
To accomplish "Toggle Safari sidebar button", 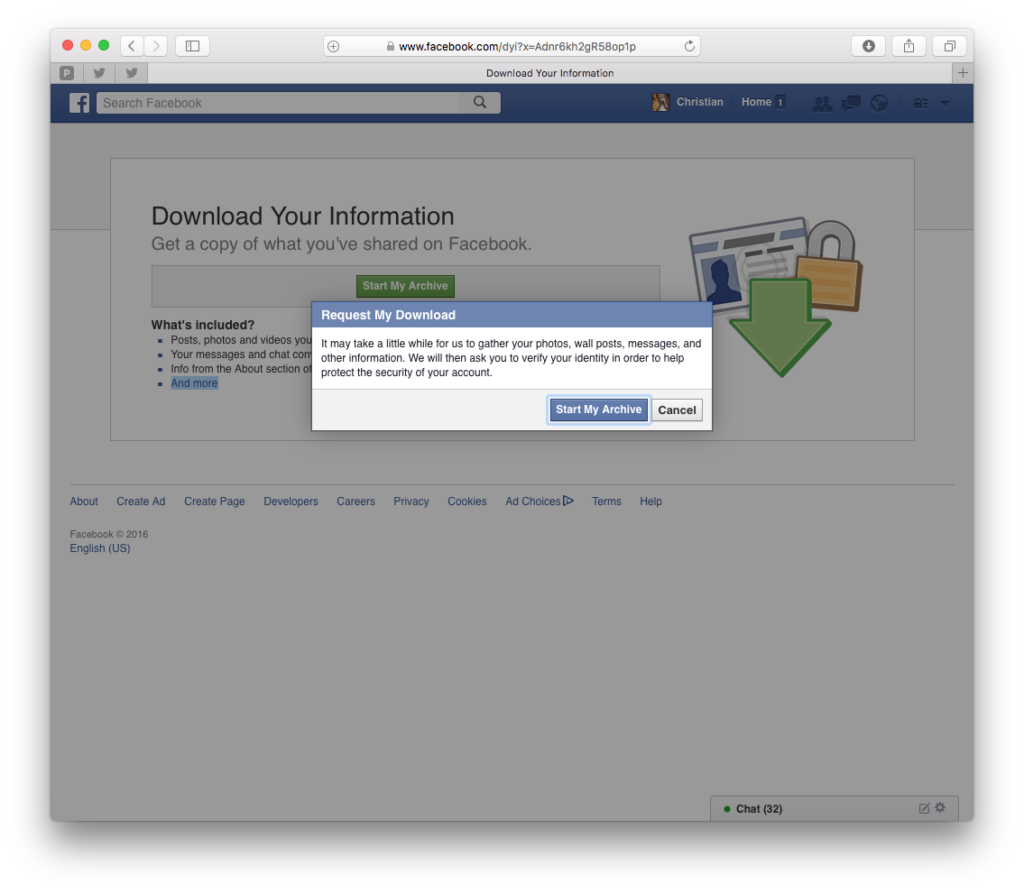I will (192, 46).
